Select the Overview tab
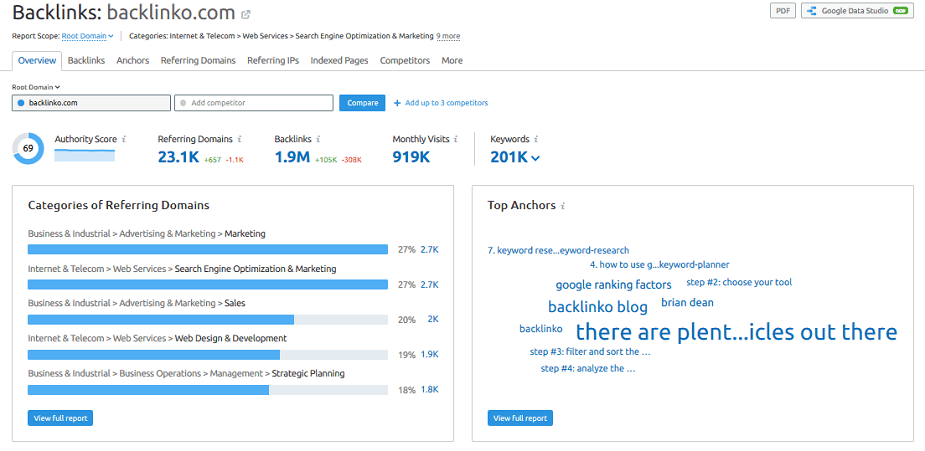925x451 pixels. (37, 61)
